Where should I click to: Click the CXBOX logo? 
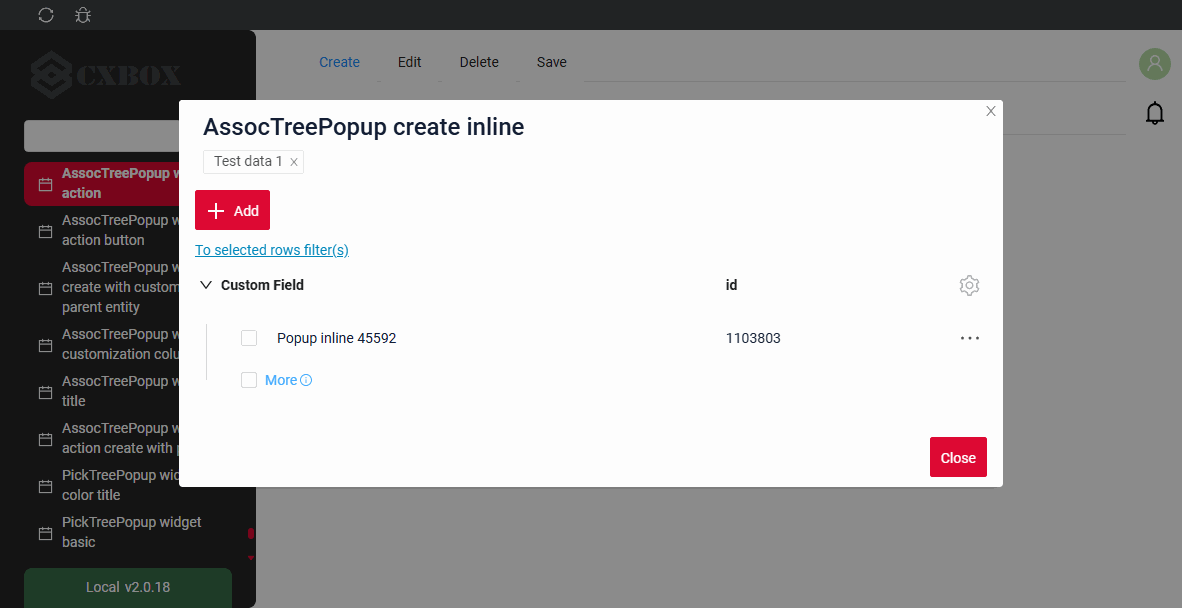pos(106,75)
